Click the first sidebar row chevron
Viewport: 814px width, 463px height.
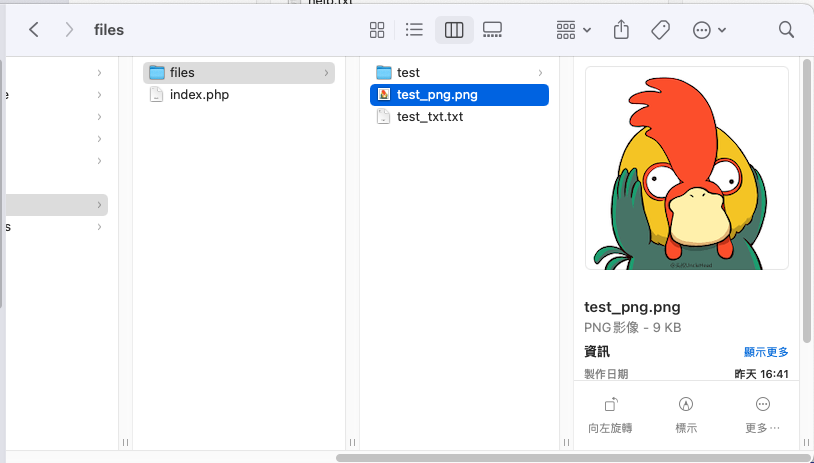(99, 73)
